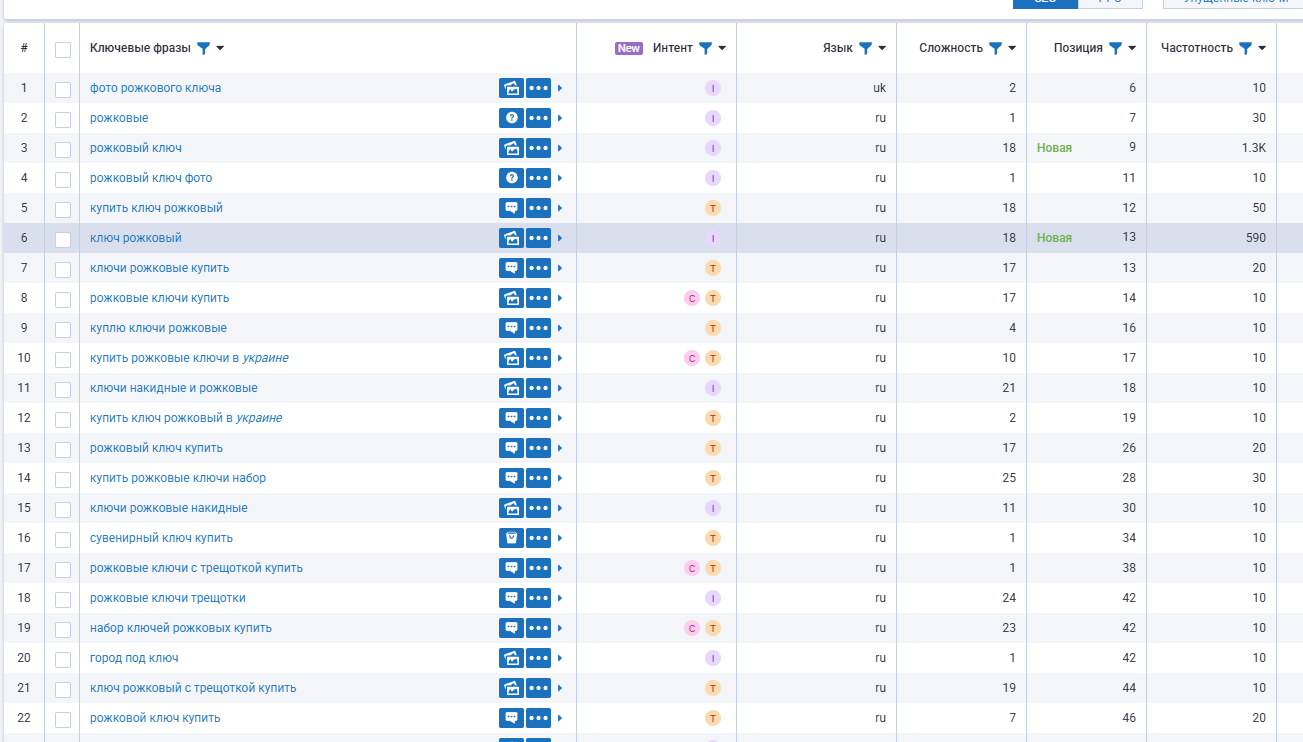Click the frequency value '1.3K'
The width and height of the screenshot is (1303, 742).
tap(1254, 148)
